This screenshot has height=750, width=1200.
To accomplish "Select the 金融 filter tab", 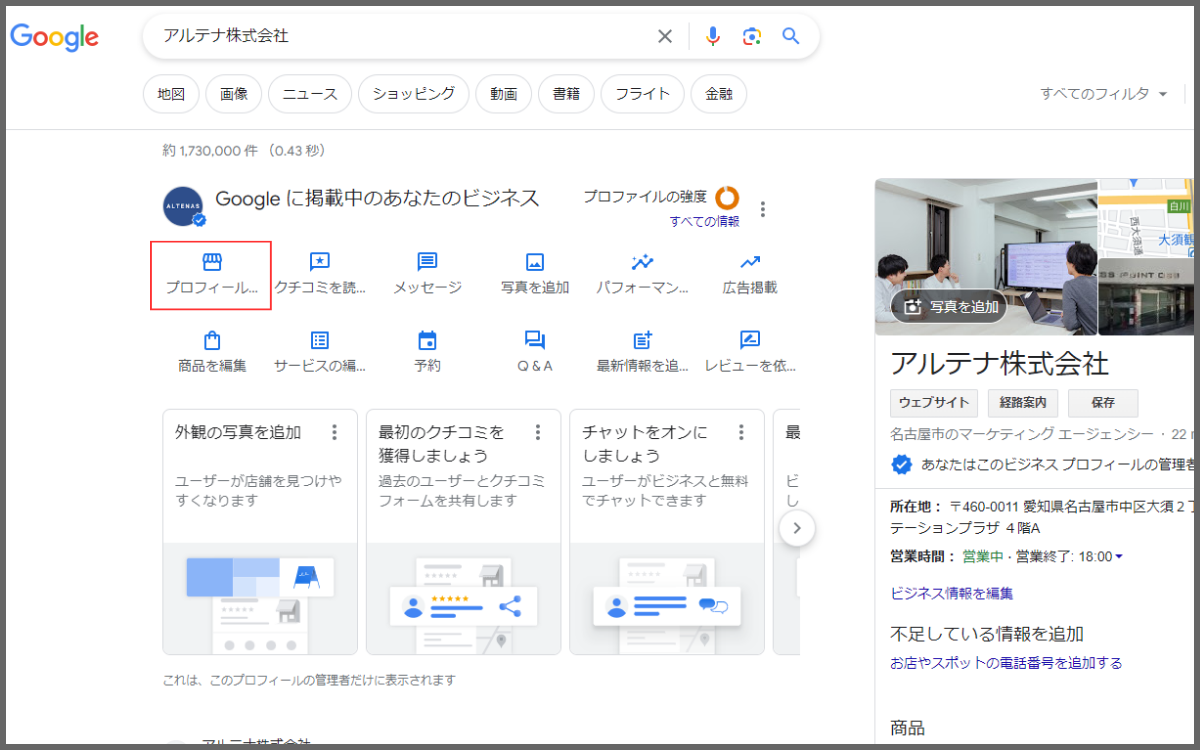I will point(718,94).
